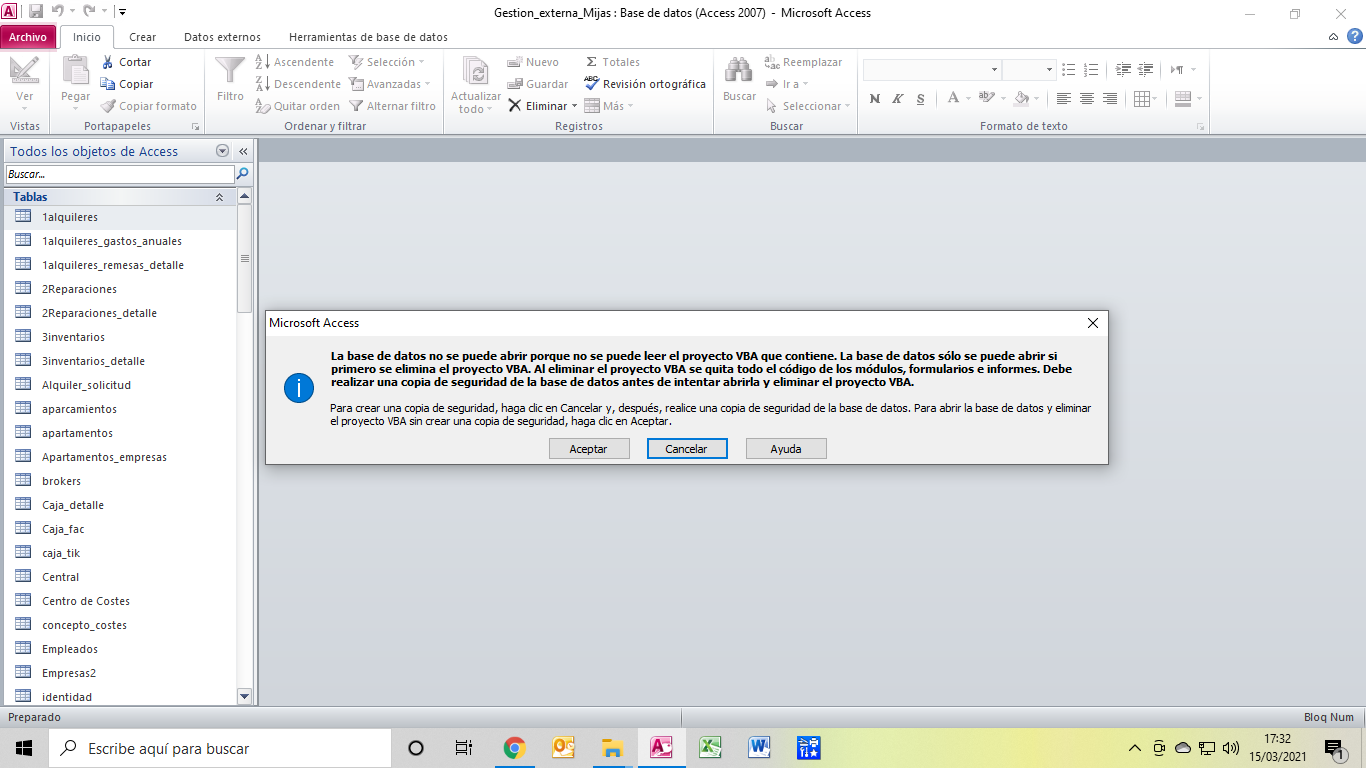
Task: Click Cancelar in the dialog
Action: coord(687,449)
